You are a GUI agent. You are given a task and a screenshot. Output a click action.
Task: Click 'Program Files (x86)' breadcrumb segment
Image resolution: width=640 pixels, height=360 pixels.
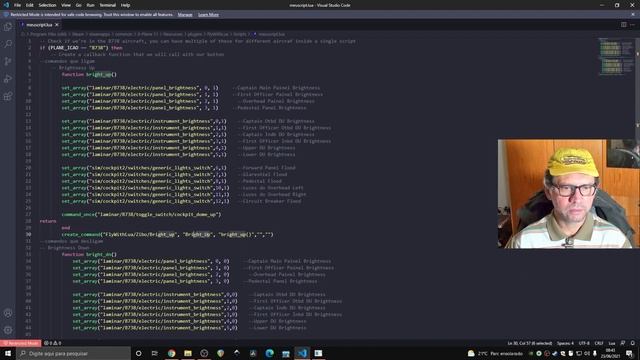tap(48, 34)
